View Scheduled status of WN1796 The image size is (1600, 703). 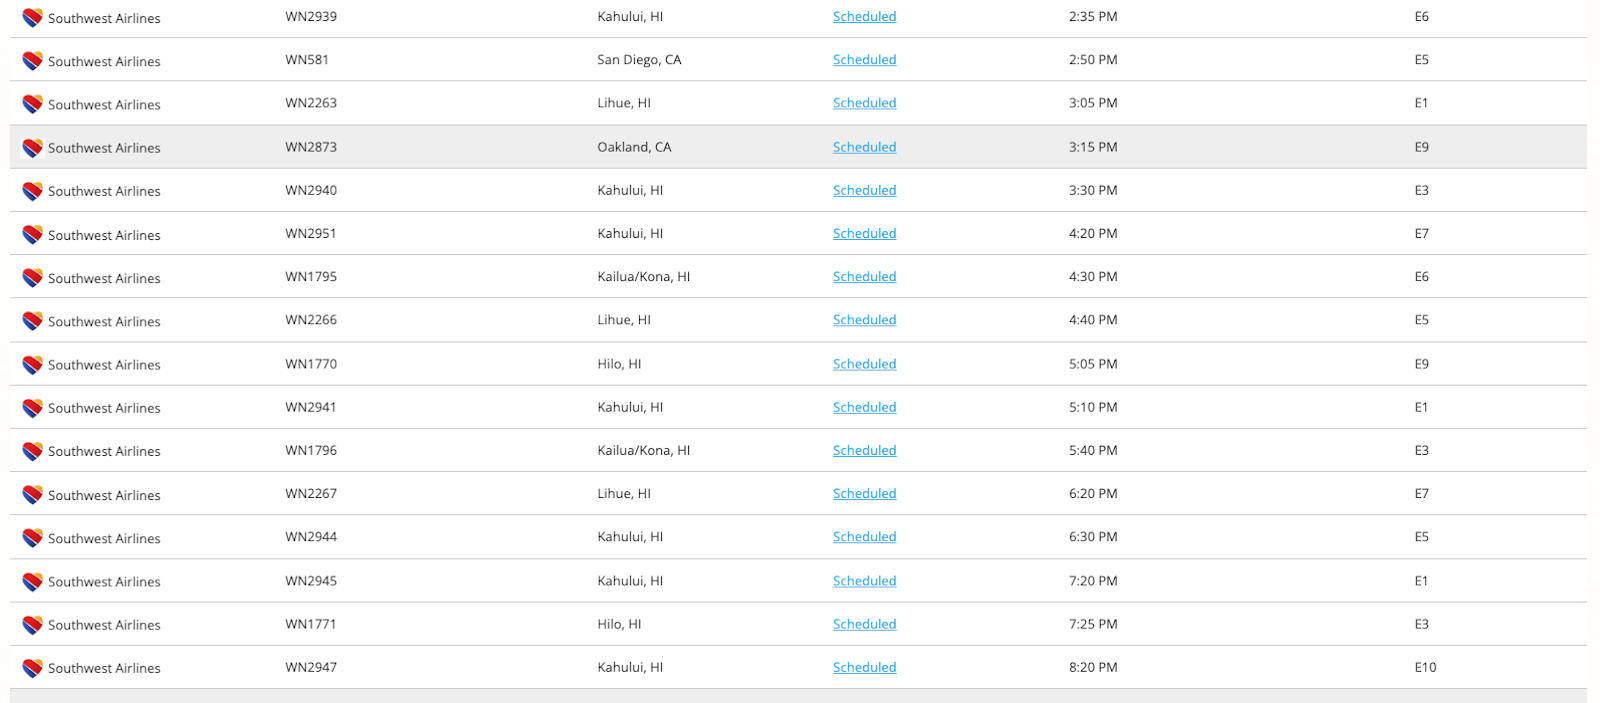[864, 451]
